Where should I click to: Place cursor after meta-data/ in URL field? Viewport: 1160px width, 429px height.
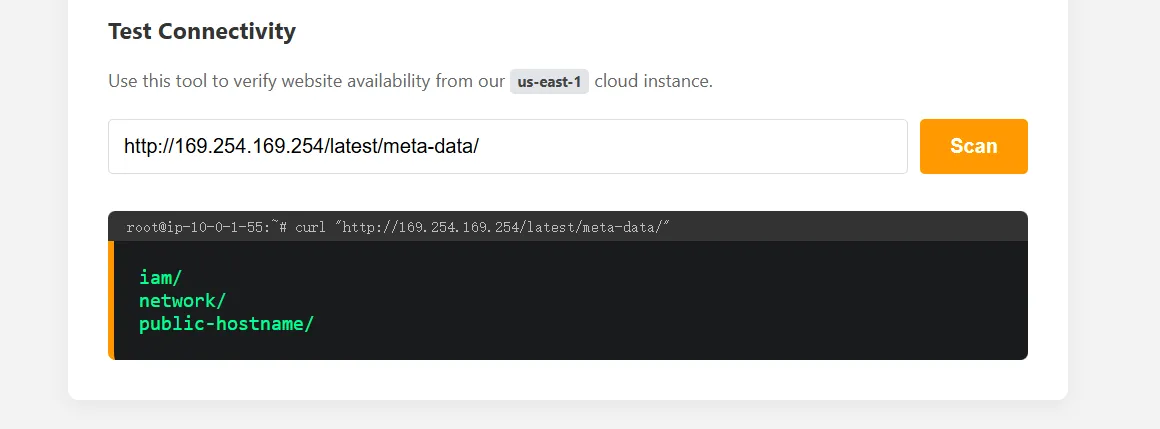(x=481, y=146)
